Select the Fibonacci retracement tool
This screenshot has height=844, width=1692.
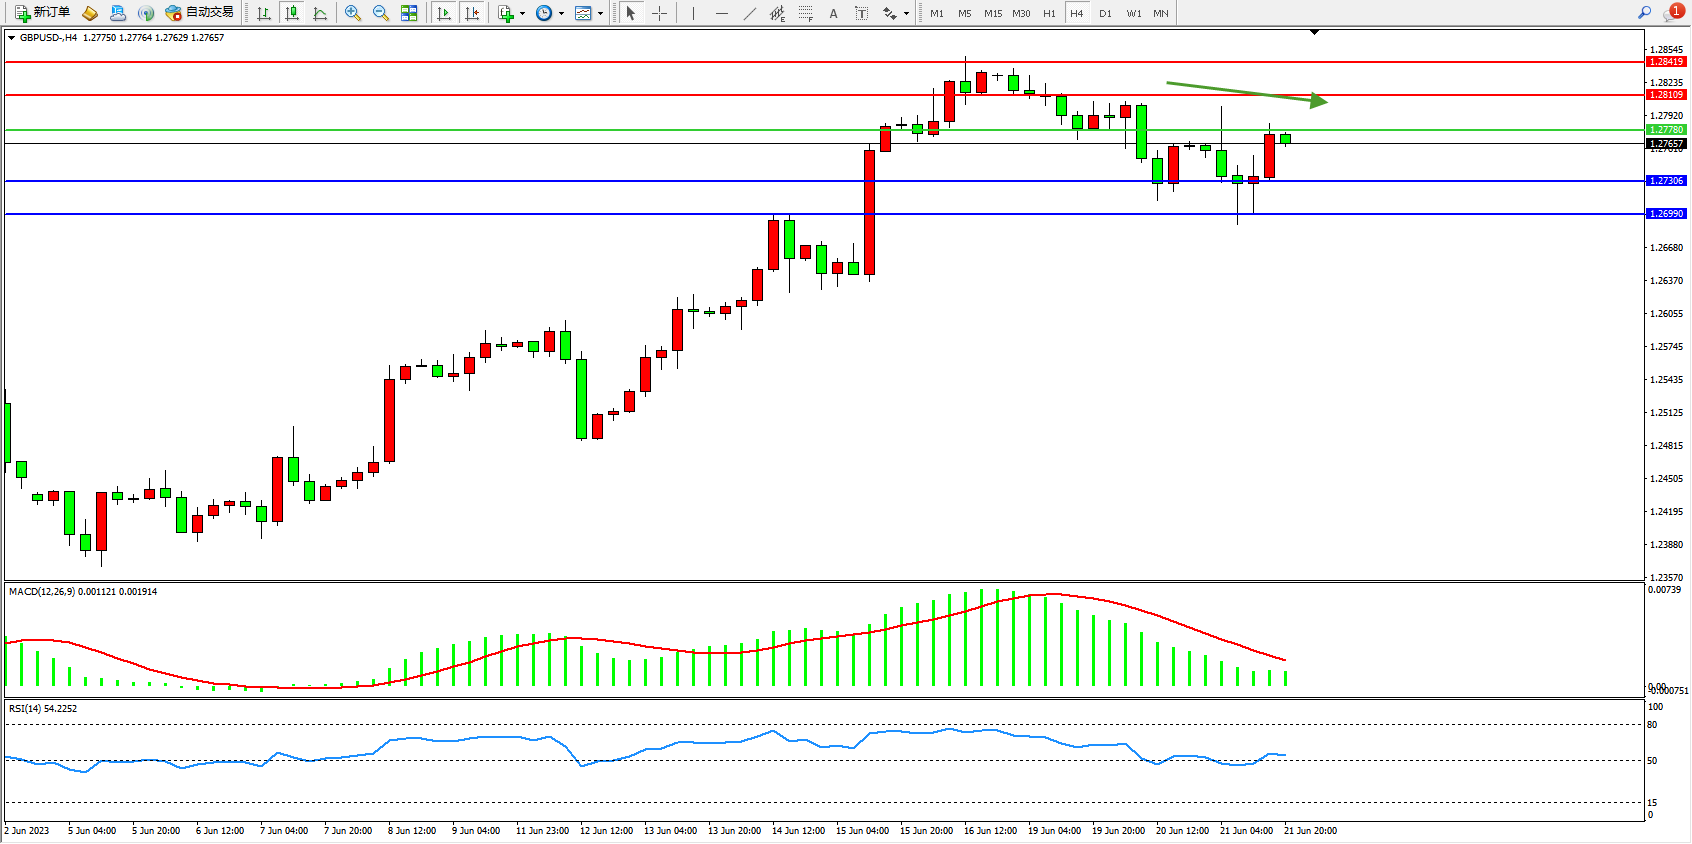[805, 13]
